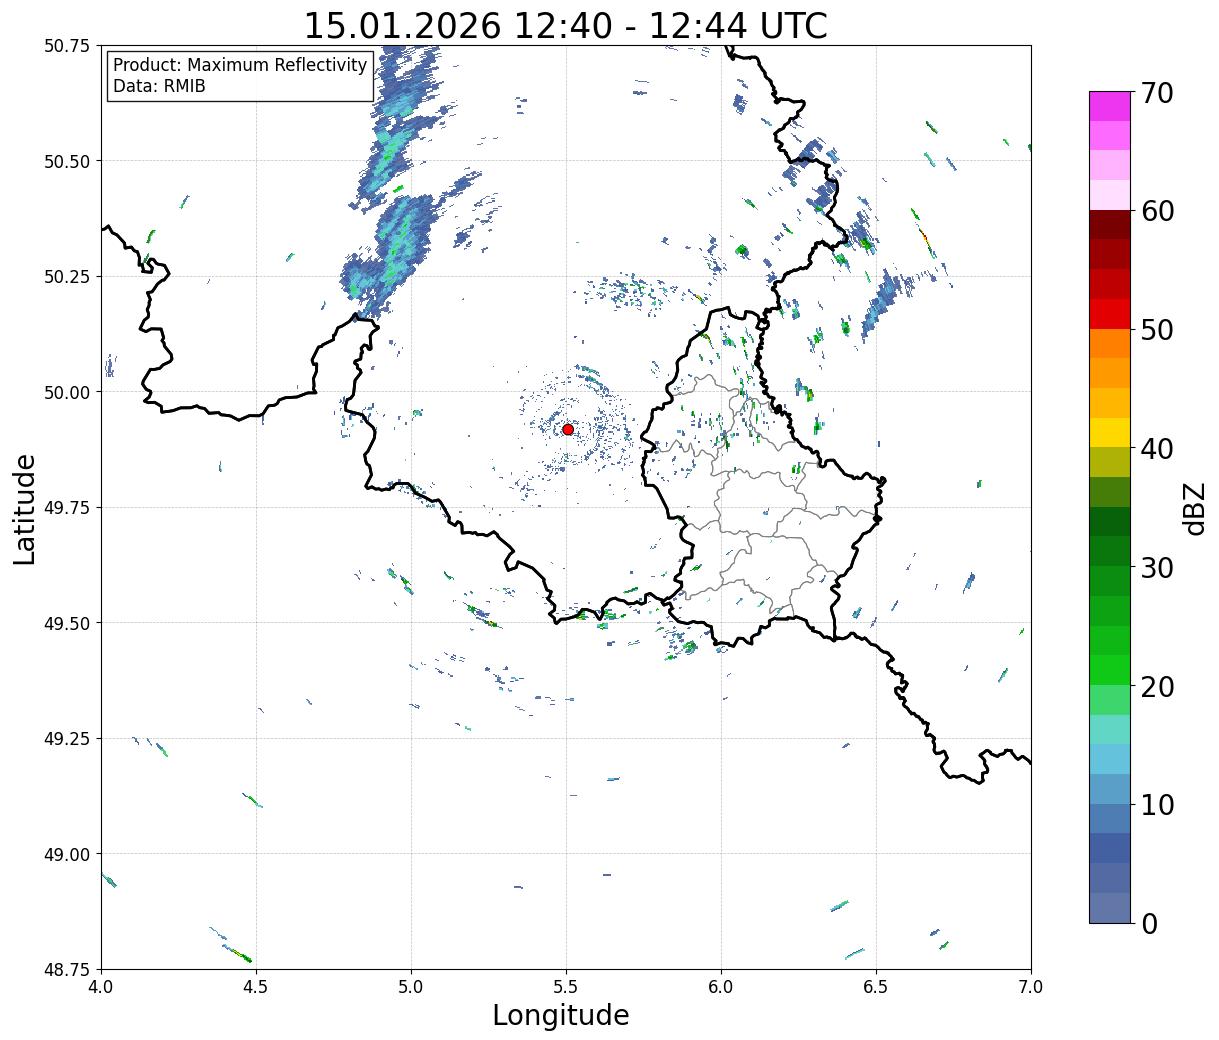Viewport: 1219px width, 1040px height.
Task: Click the longitude tick label '5.5'
Action: pyautogui.click(x=566, y=987)
